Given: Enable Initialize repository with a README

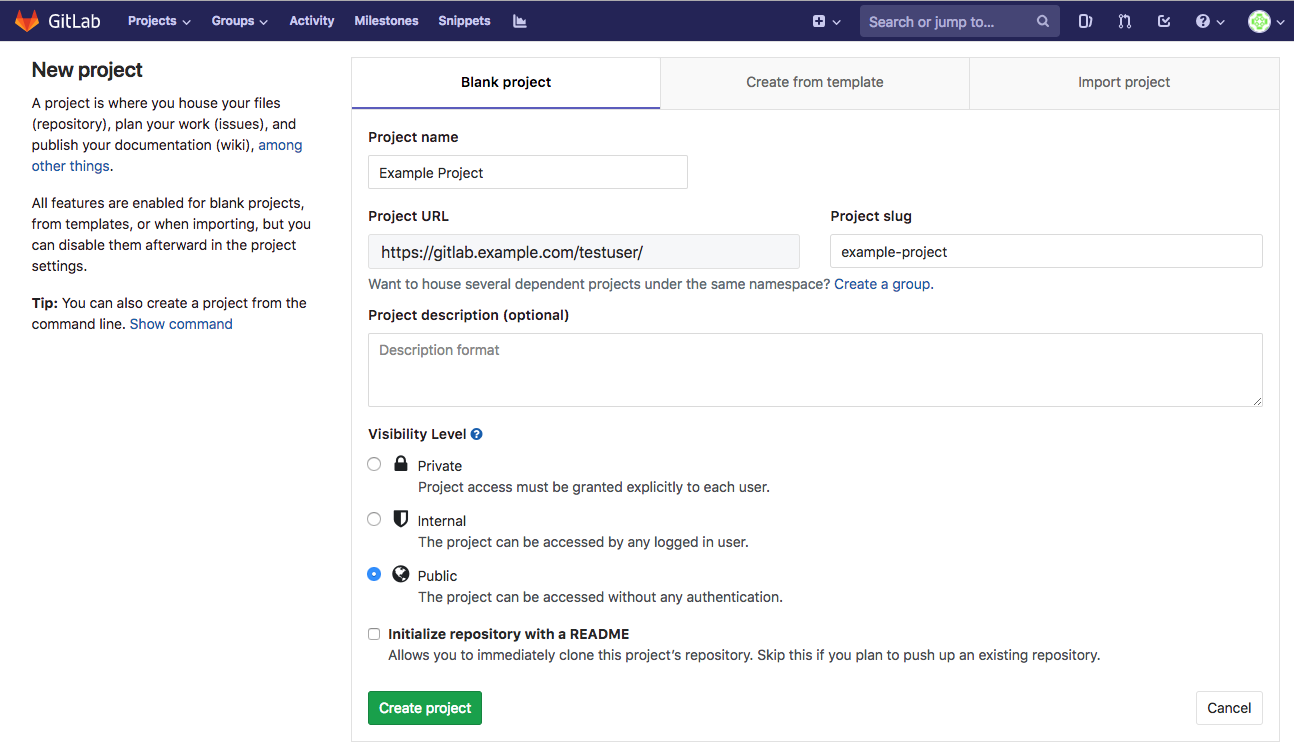Looking at the screenshot, I should pyautogui.click(x=373, y=634).
